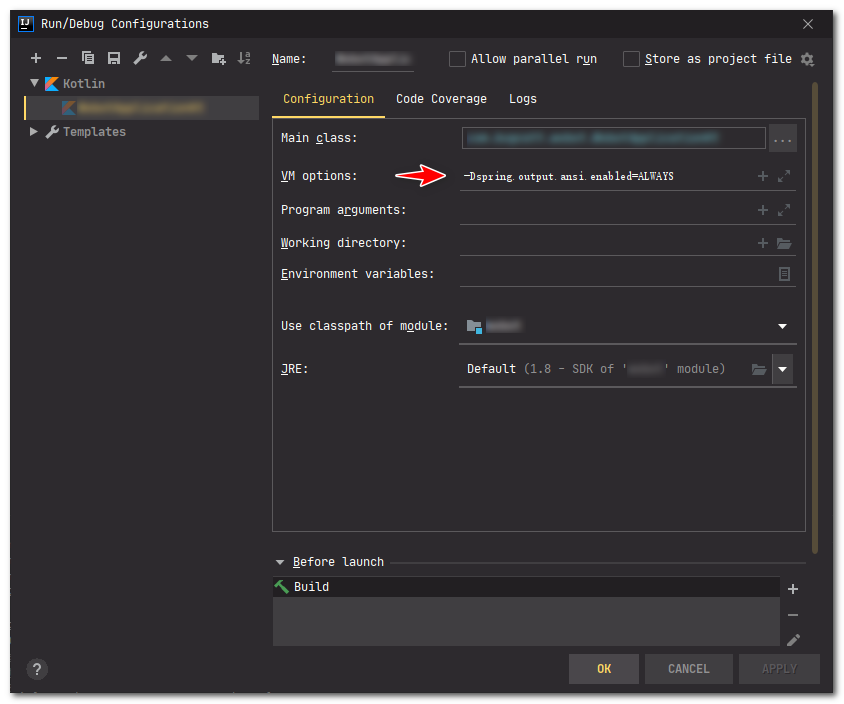The image size is (844, 704).
Task: Click the Save Configuration disk icon
Action: tap(114, 59)
